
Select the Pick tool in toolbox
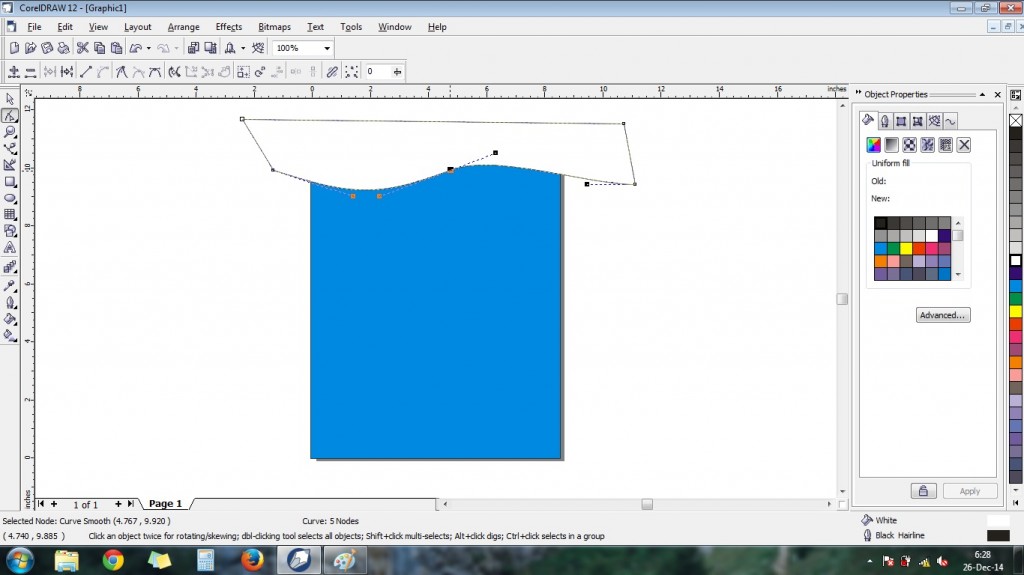[10, 99]
